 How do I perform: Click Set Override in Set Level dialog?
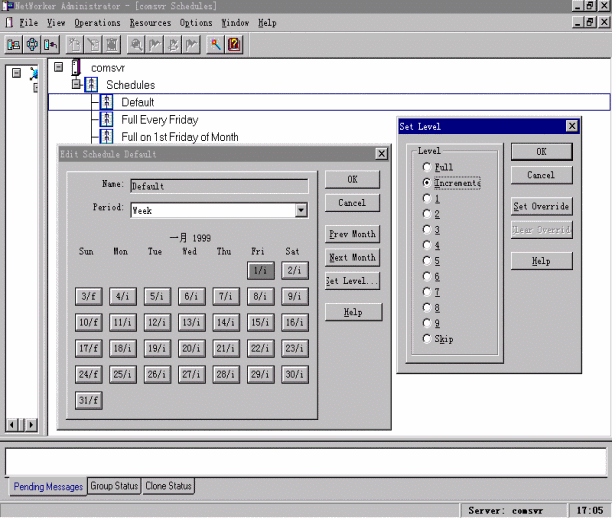click(x=541, y=206)
